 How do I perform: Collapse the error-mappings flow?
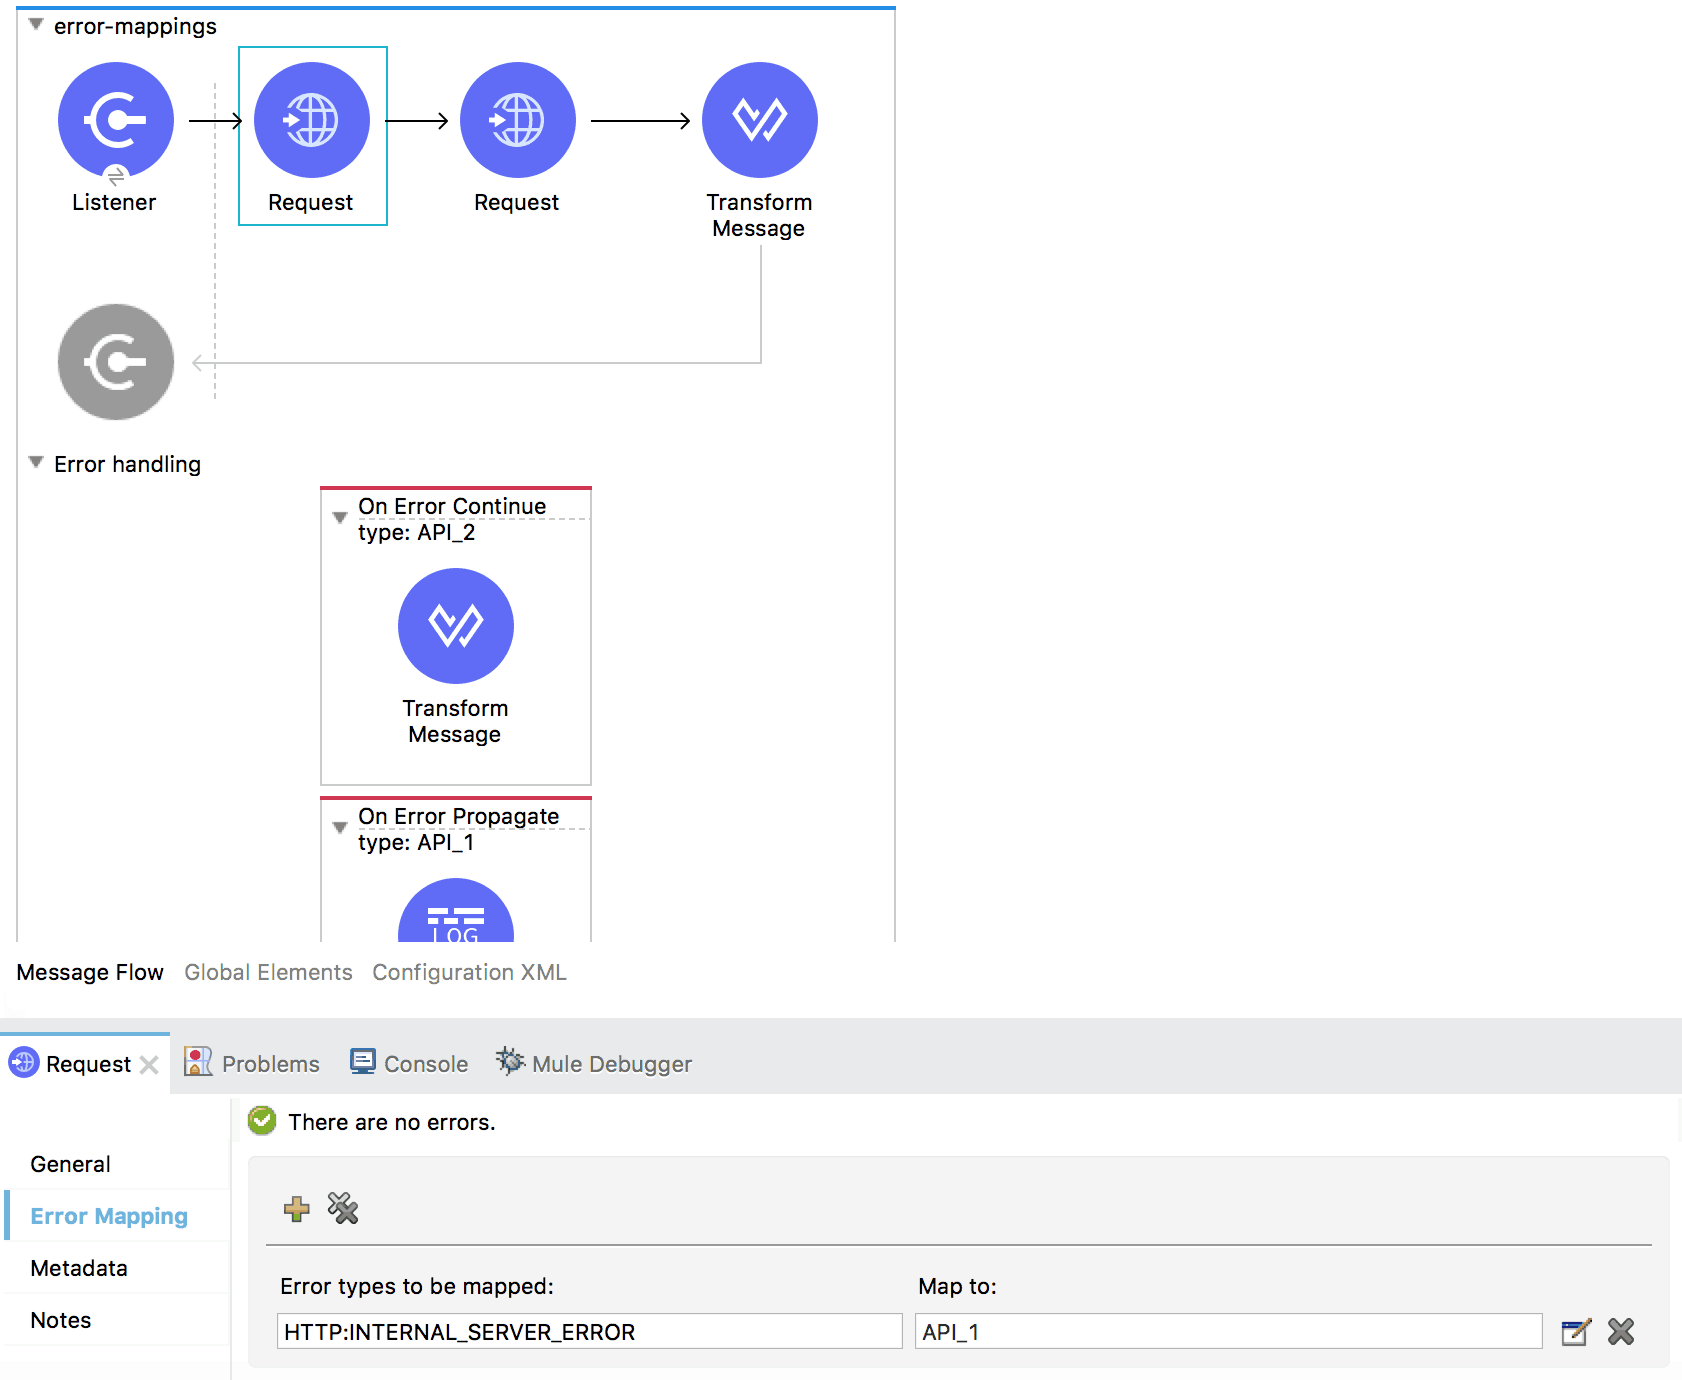(x=36, y=24)
